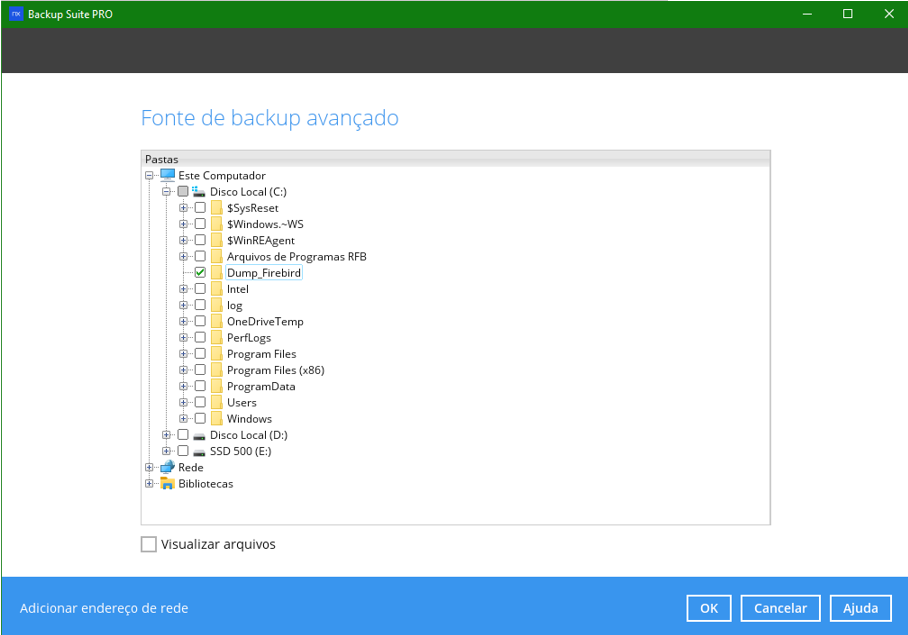This screenshot has width=908, height=635.
Task: Tick the Disco Local (D:) checkbox
Action: point(183,435)
